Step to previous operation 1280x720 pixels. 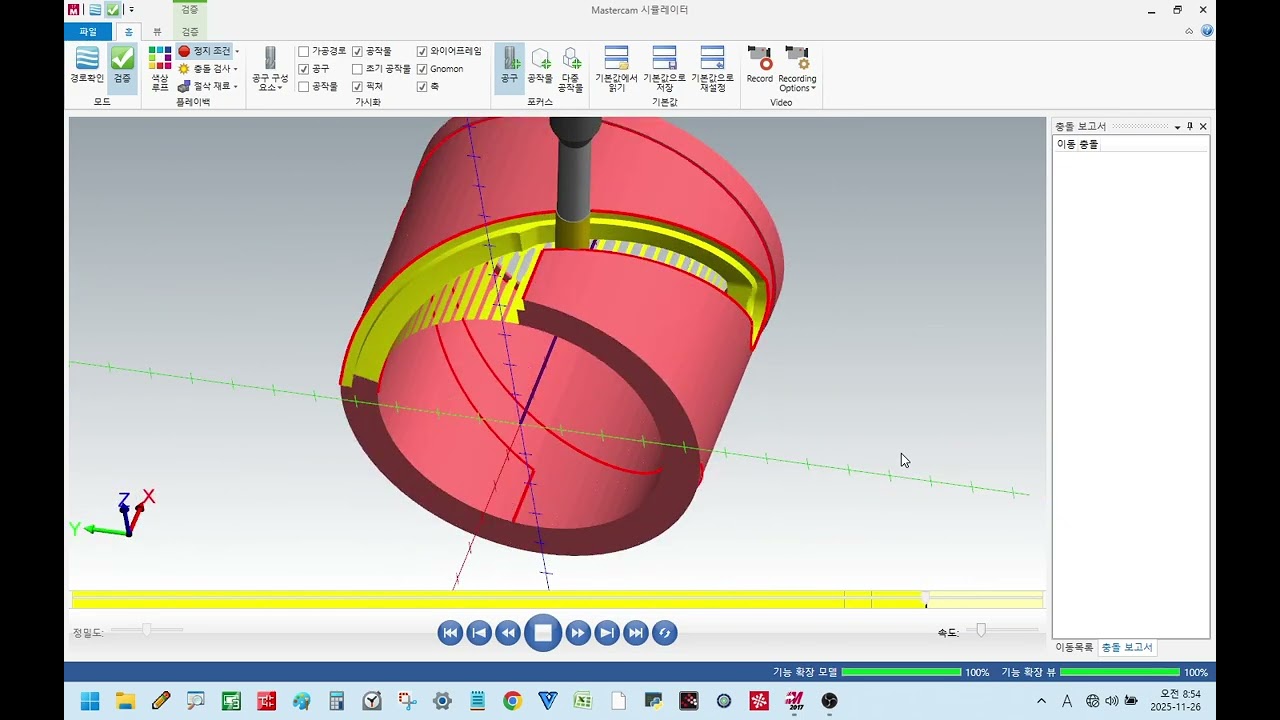coord(479,633)
